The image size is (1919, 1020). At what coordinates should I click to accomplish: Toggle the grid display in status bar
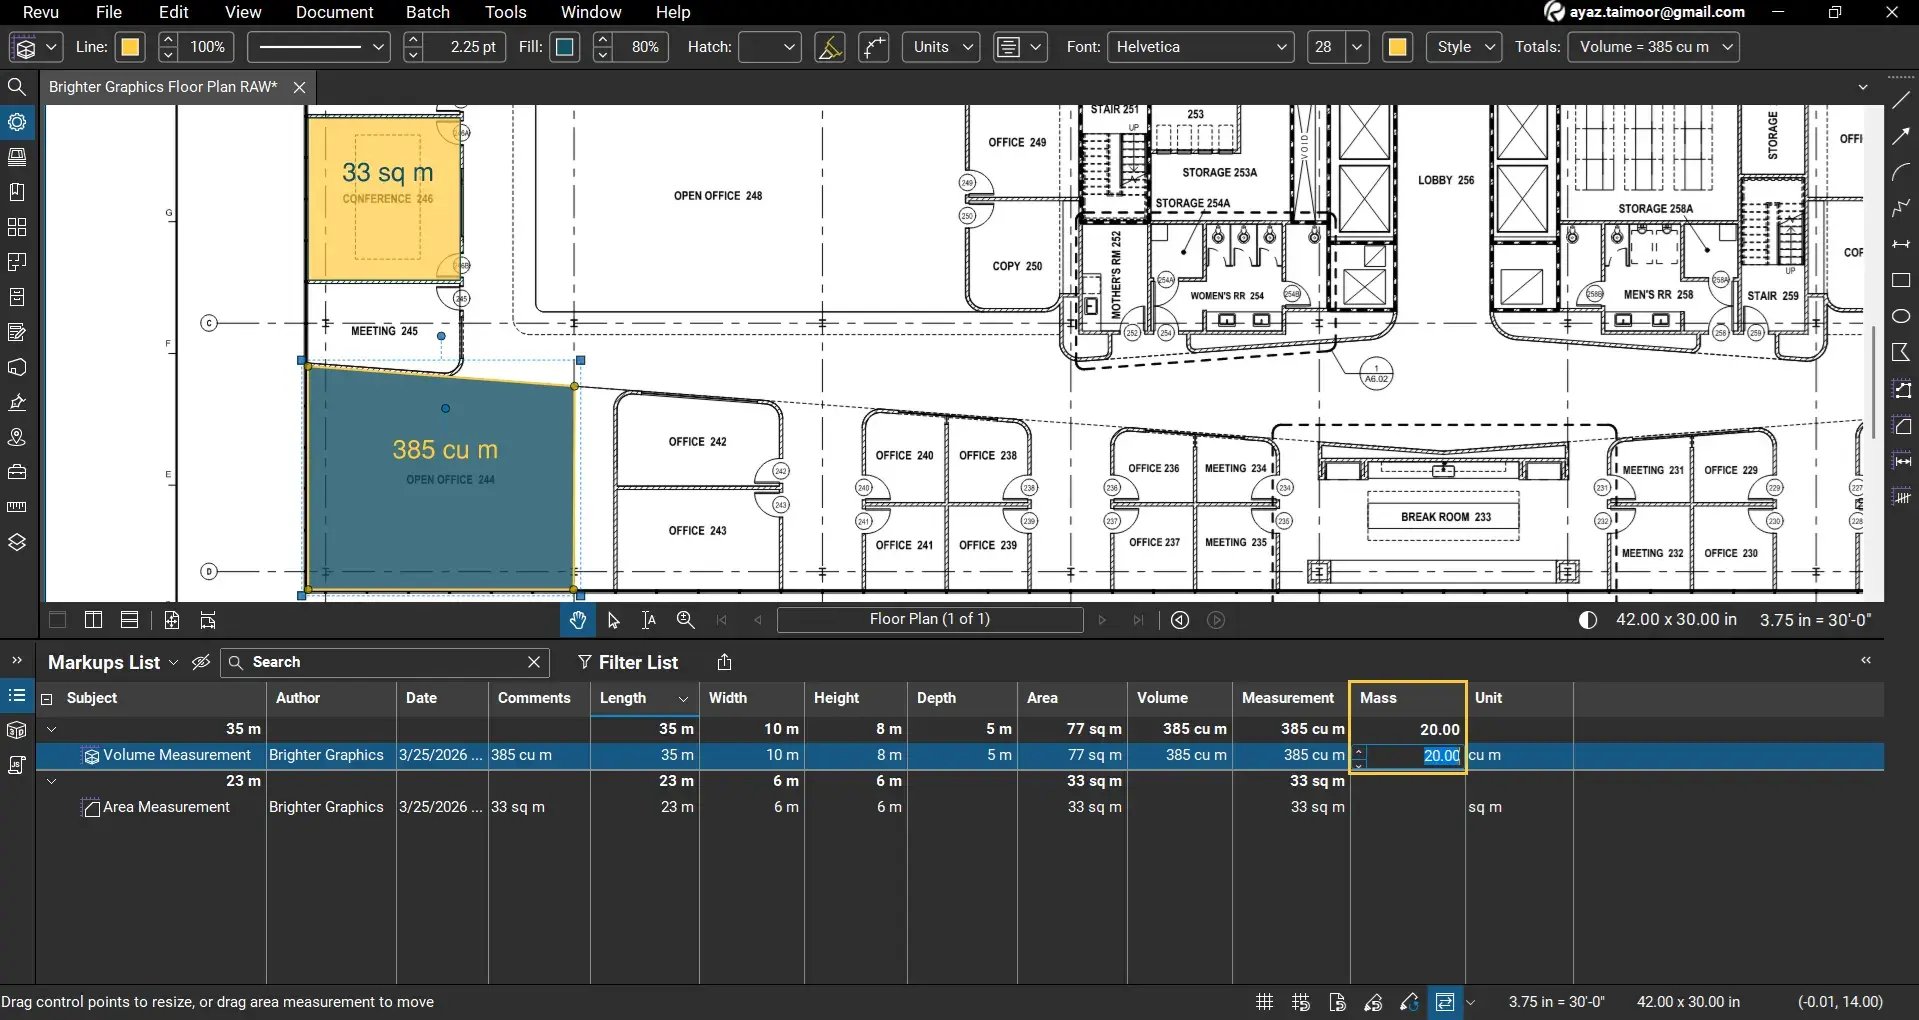click(x=1263, y=1001)
